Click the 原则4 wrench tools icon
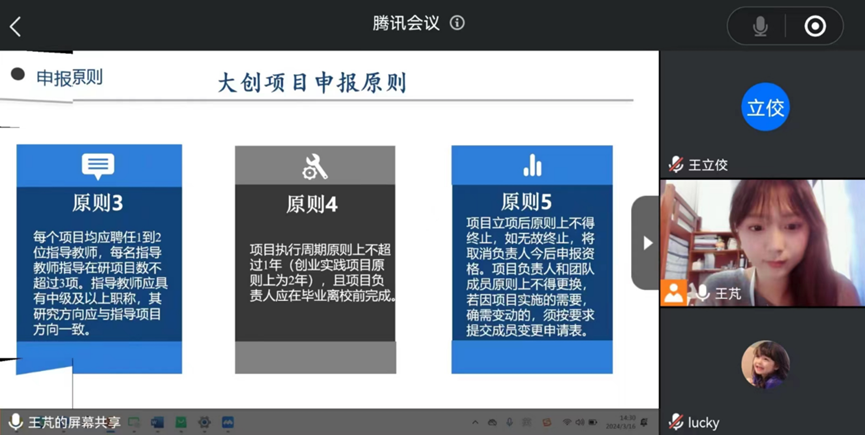The height and width of the screenshot is (435, 865). [314, 166]
